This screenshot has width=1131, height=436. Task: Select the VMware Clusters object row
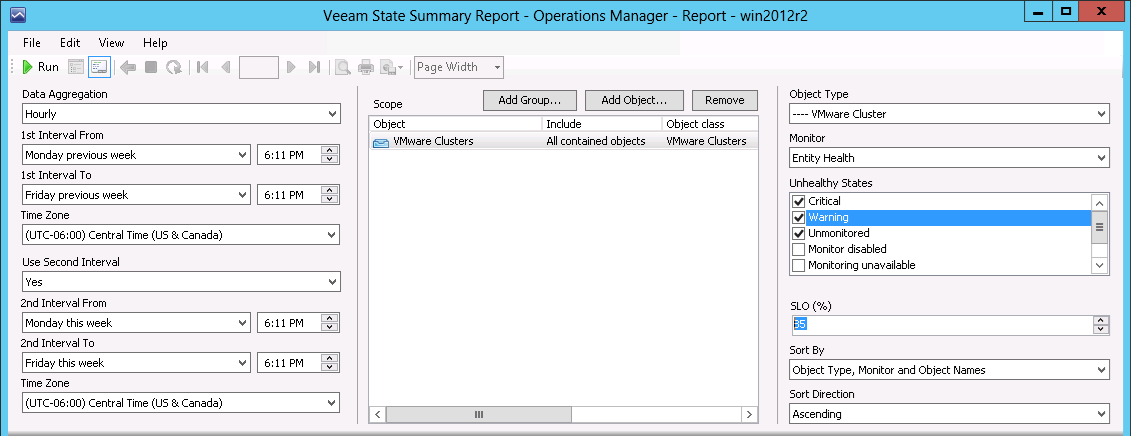point(563,141)
